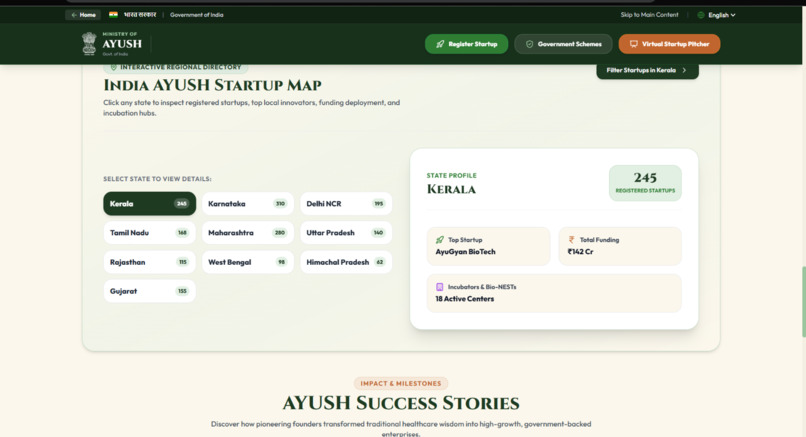Select the Maharashtra state option
This screenshot has height=437, width=806.
tap(248, 233)
